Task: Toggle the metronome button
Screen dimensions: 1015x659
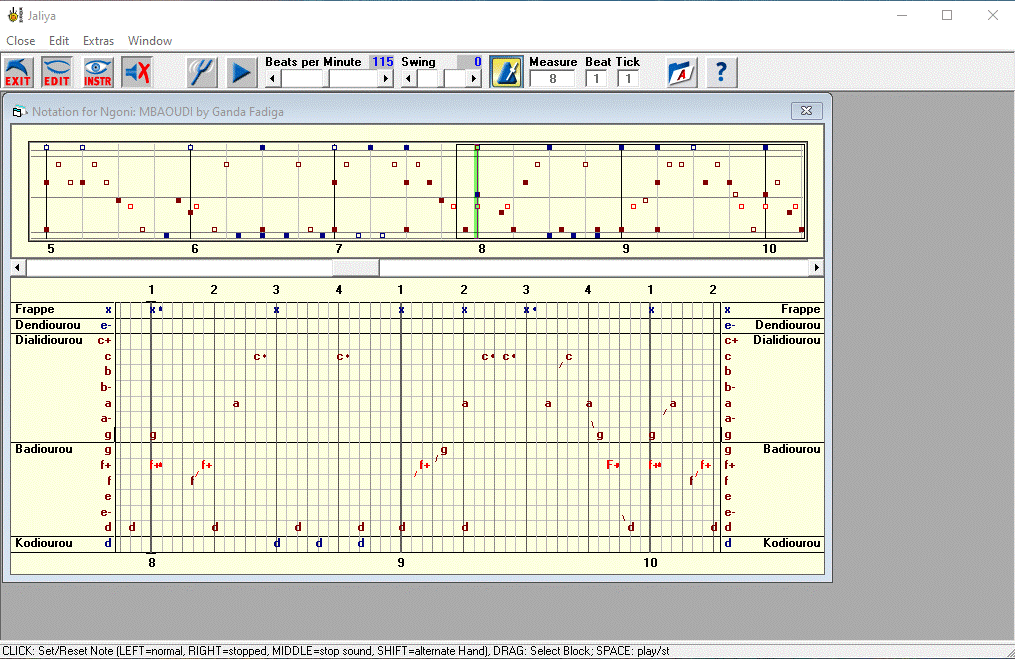Action: [x=507, y=72]
